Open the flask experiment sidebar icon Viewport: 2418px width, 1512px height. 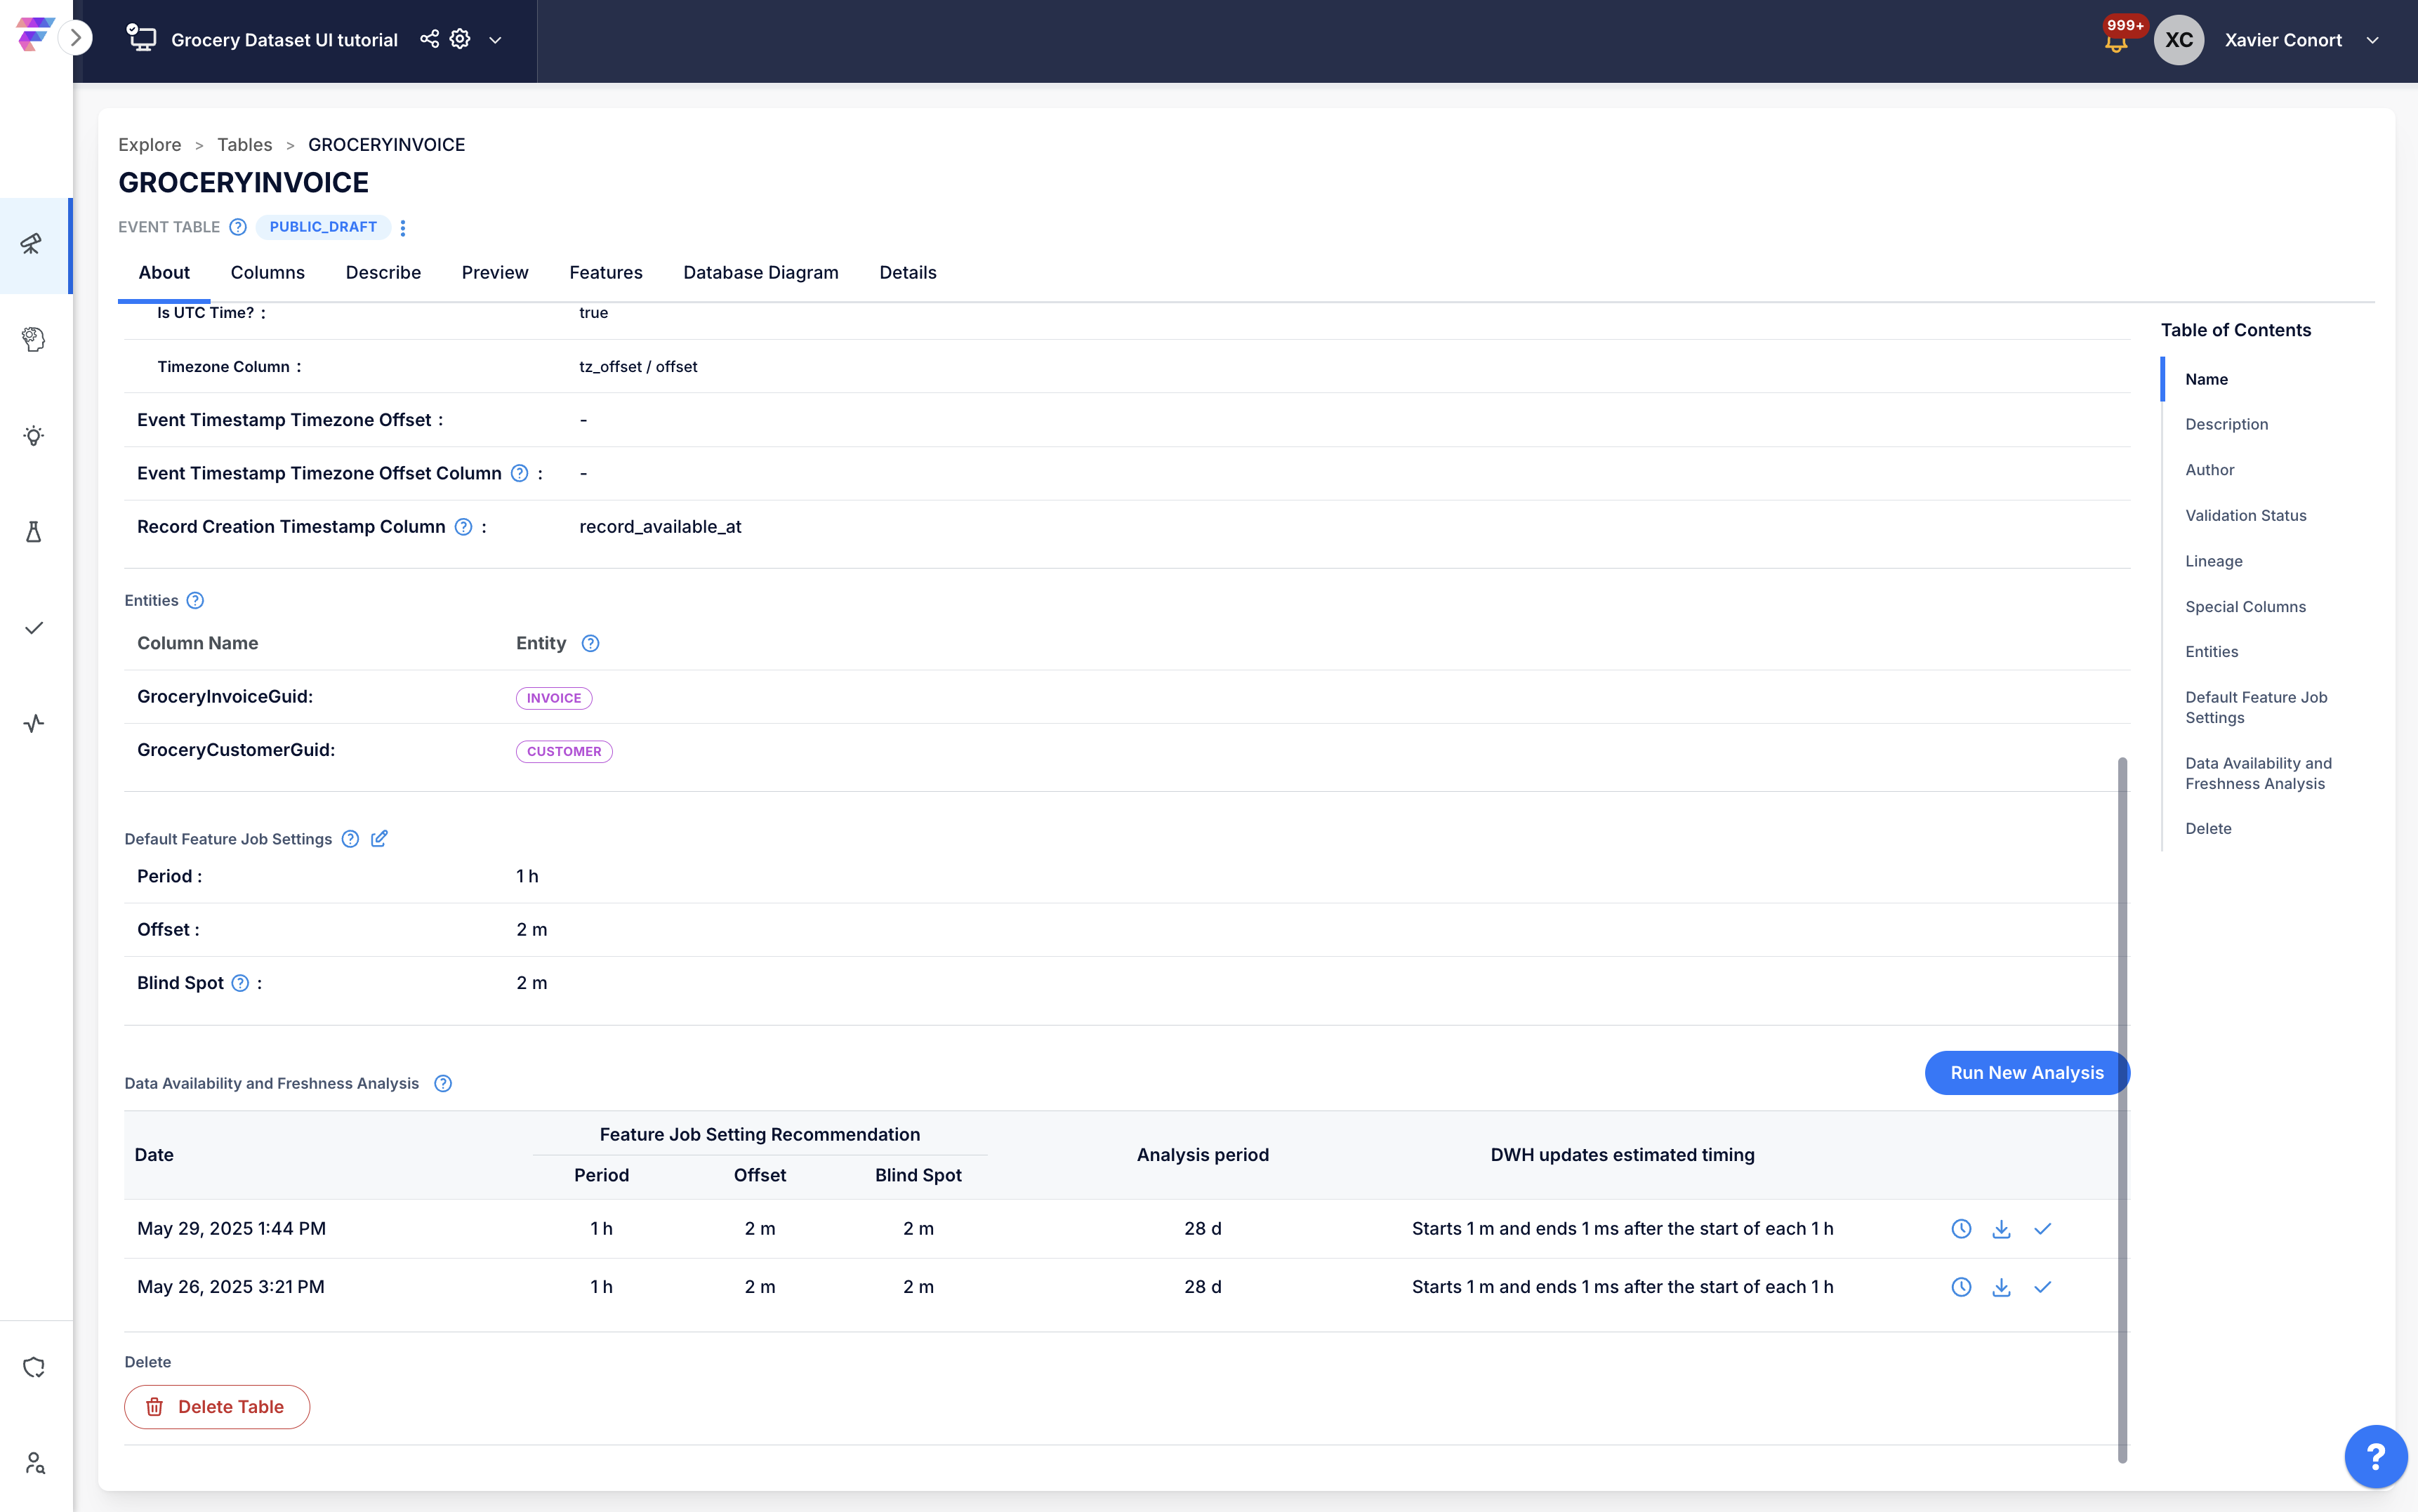[34, 531]
